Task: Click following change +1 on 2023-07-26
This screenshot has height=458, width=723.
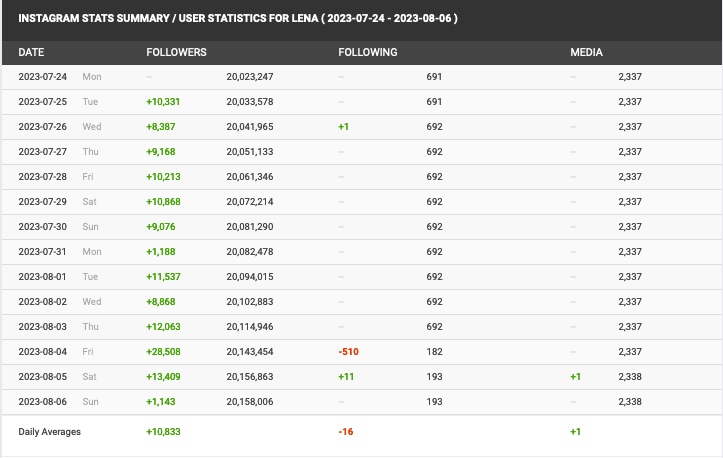Action: pyautogui.click(x=344, y=126)
